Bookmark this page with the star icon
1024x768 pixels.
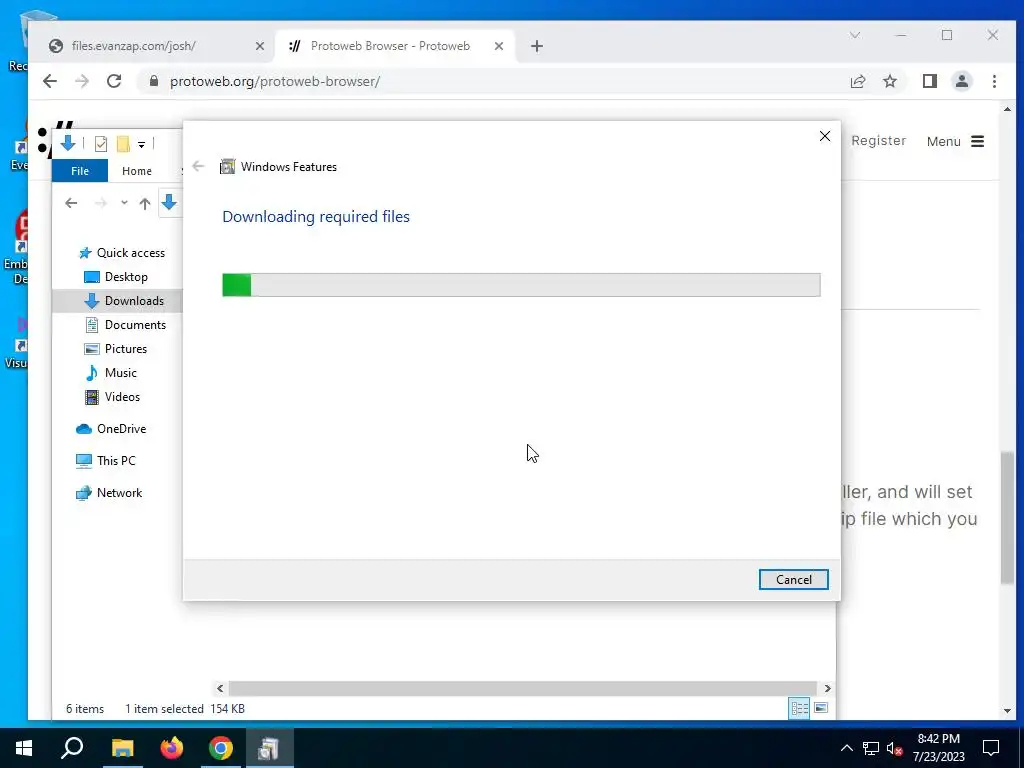(890, 81)
